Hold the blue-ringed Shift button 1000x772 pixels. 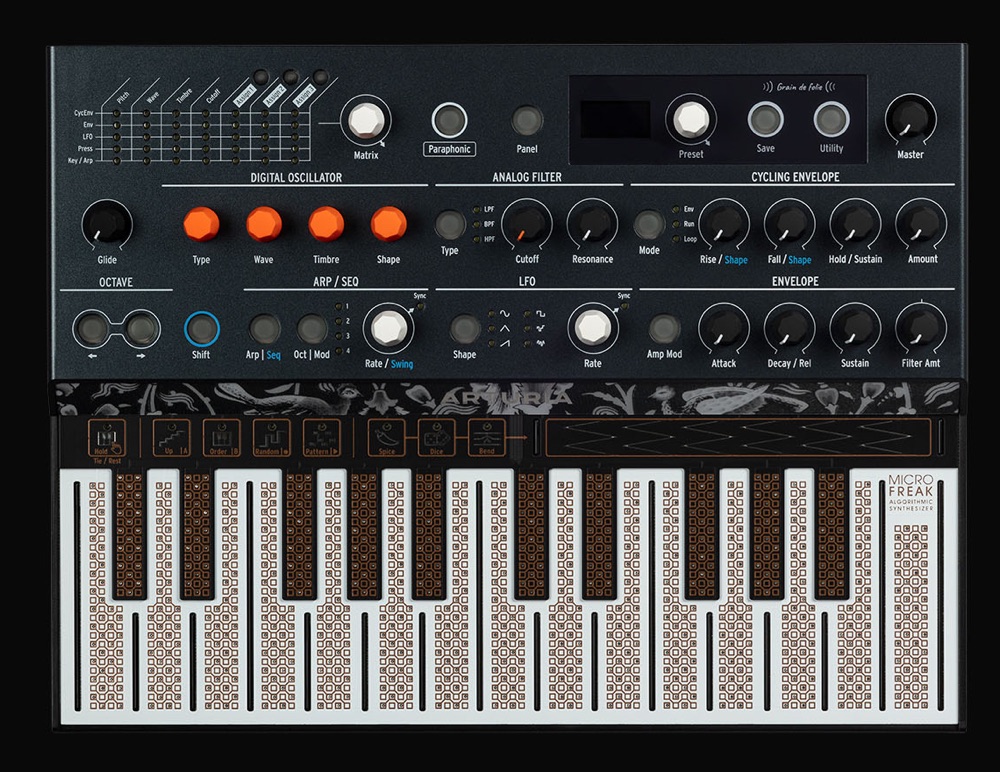(202, 329)
